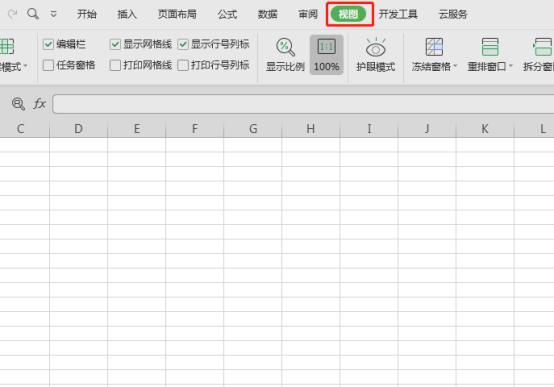Click the reading mode grid icon
The image size is (554, 387).
[7, 46]
